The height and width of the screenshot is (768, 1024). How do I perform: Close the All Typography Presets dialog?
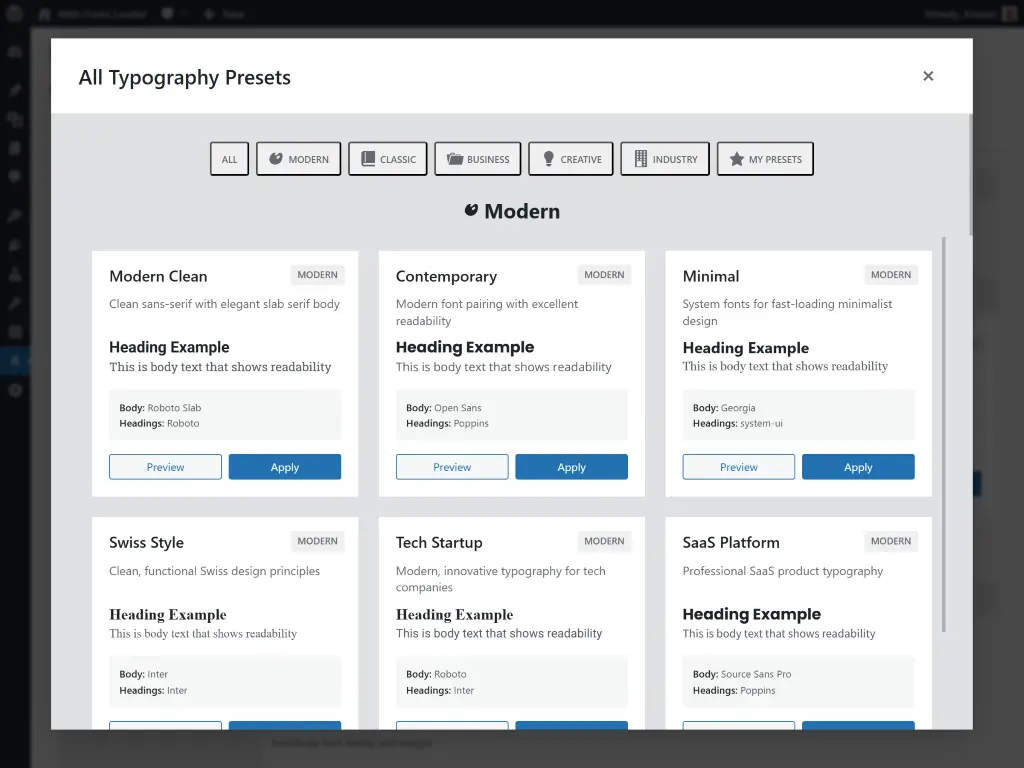(x=928, y=75)
